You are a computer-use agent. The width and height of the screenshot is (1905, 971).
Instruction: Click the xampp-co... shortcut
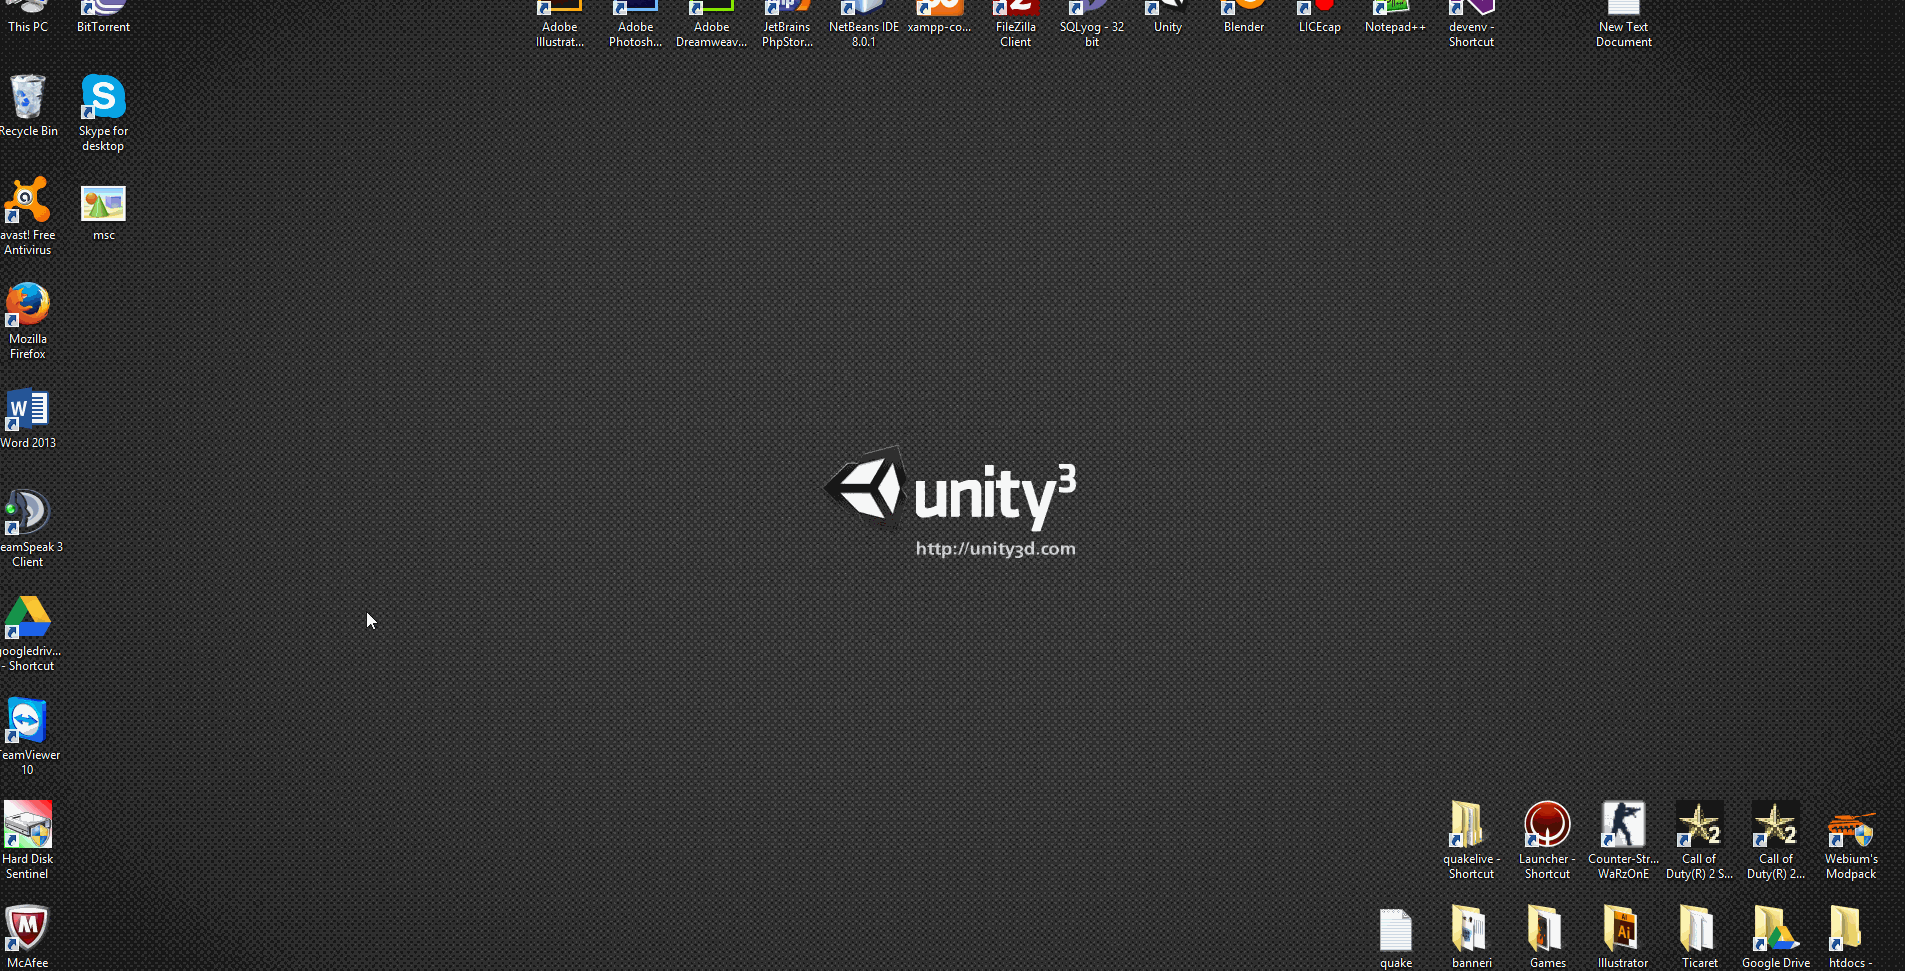(x=940, y=17)
